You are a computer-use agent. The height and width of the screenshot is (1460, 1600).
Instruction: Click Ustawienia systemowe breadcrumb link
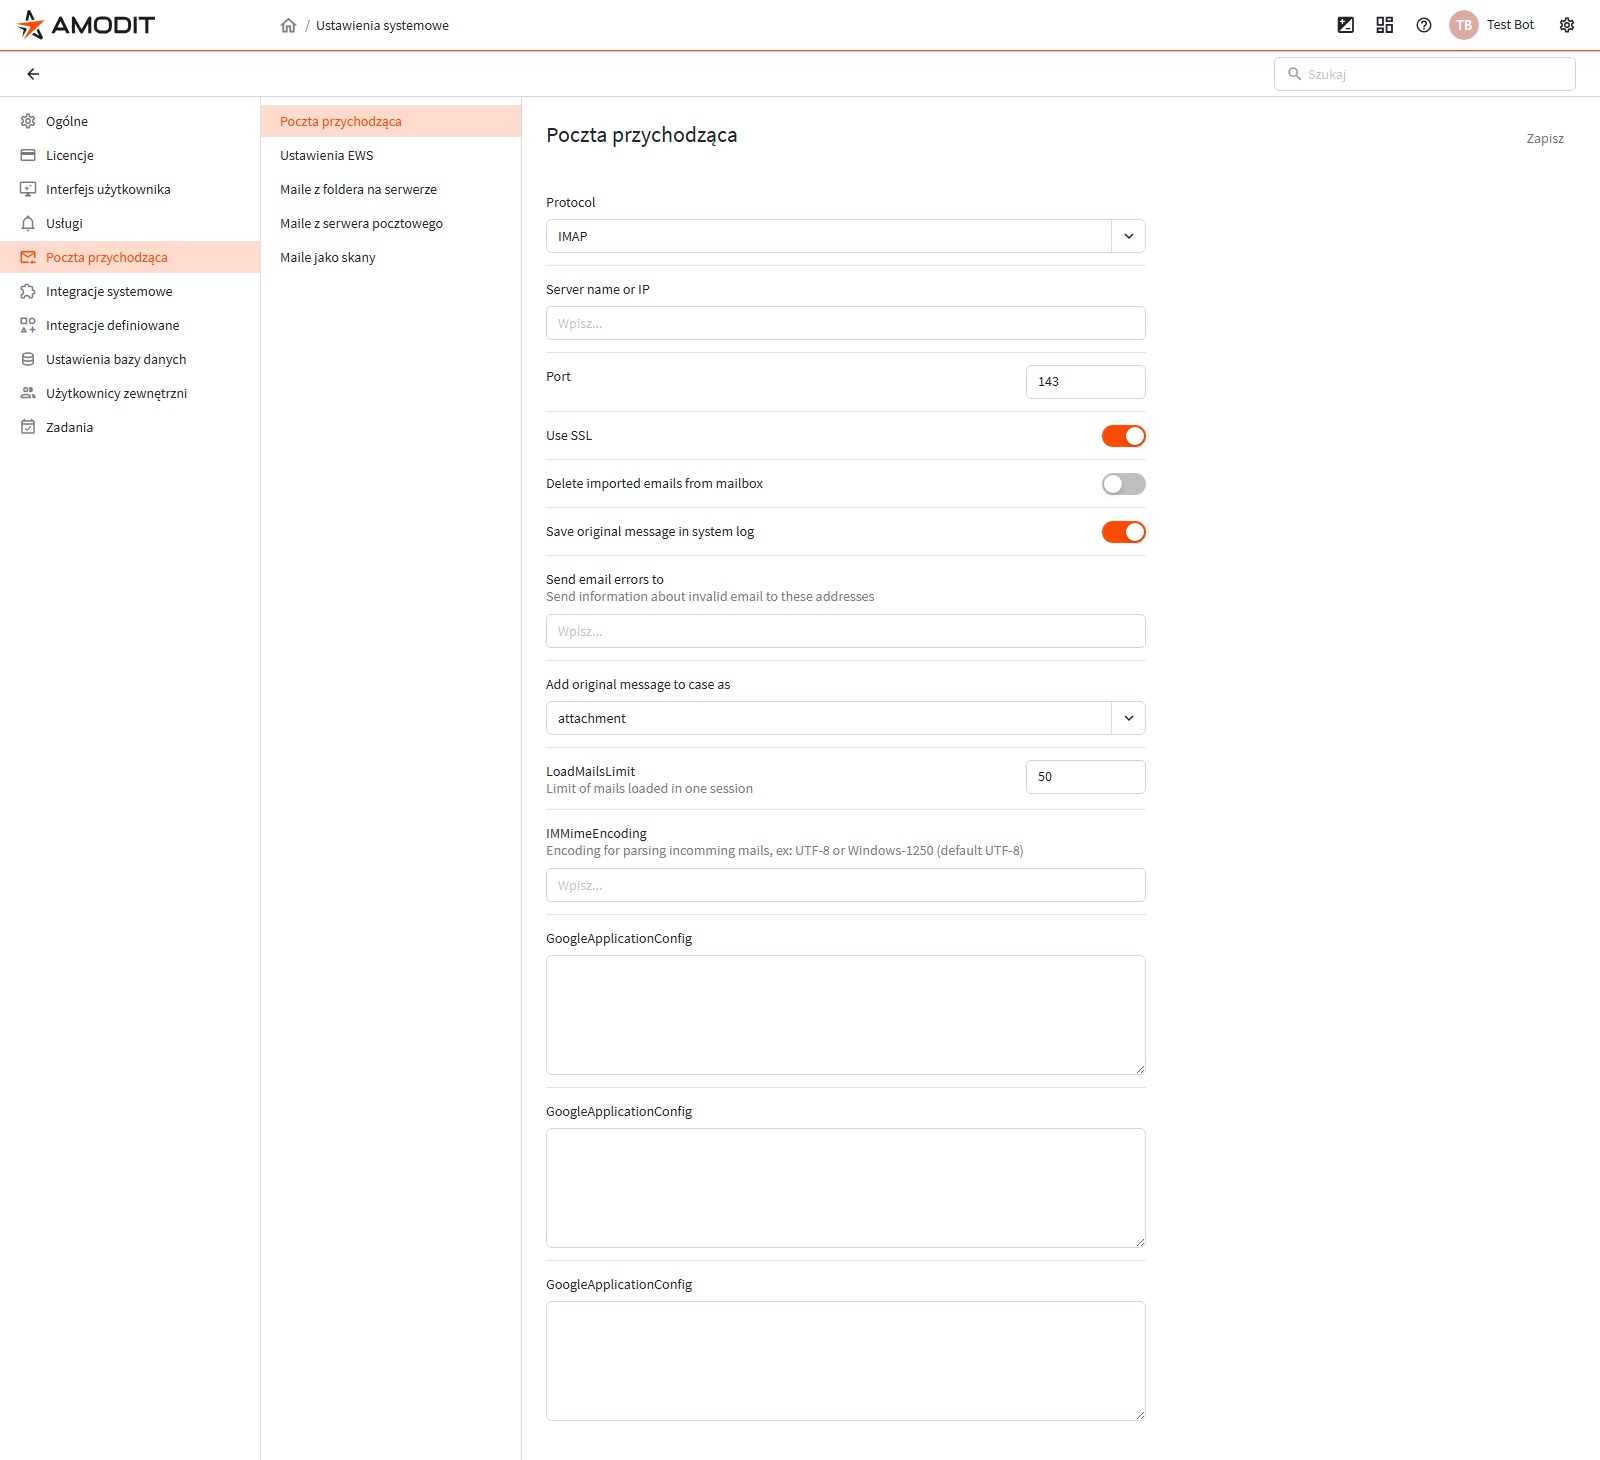[382, 25]
